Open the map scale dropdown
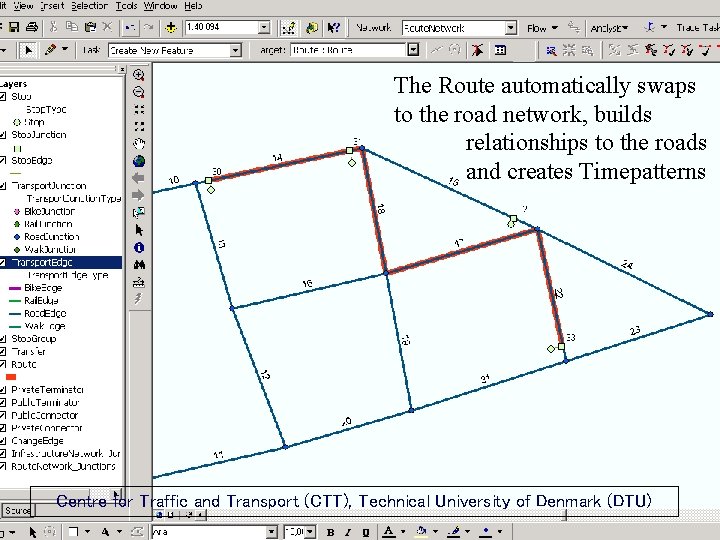Screen dimensions: 720x540 tap(264, 28)
